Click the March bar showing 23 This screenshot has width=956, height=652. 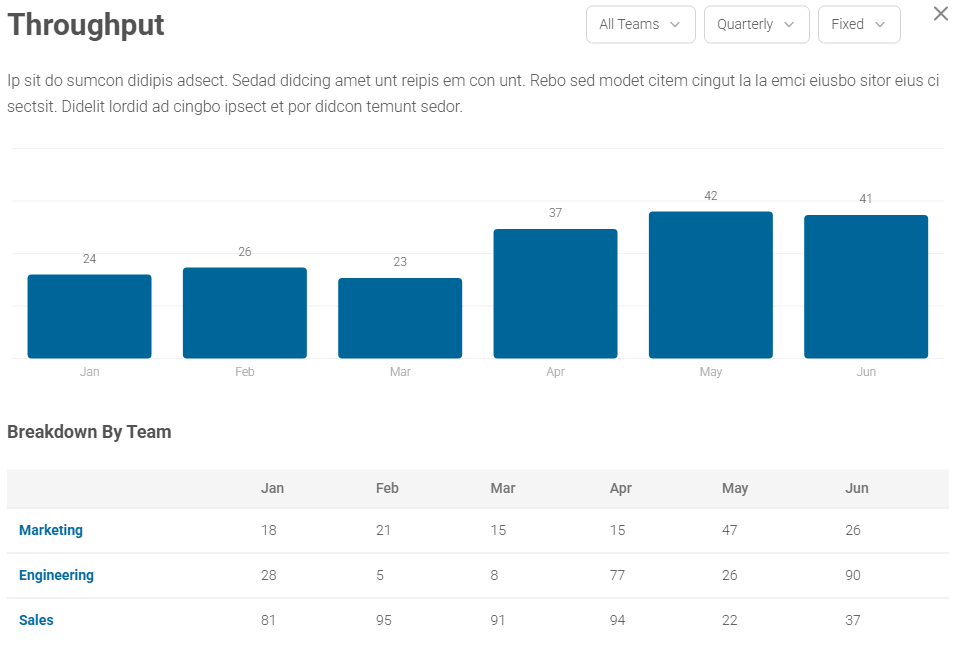(x=400, y=318)
